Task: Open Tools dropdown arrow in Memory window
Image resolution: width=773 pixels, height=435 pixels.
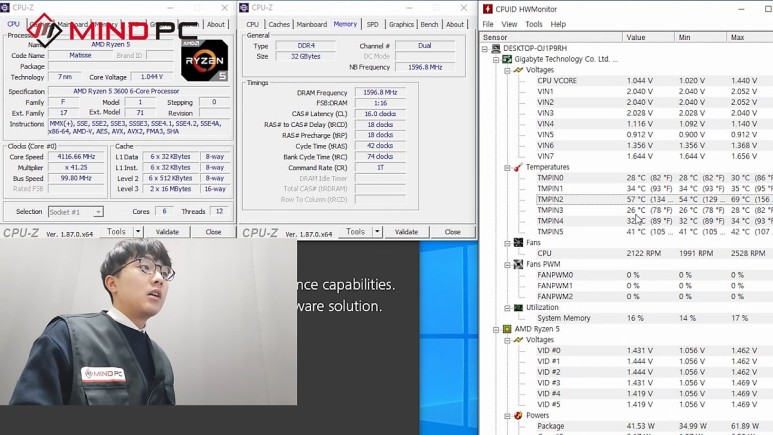Action: coord(377,231)
